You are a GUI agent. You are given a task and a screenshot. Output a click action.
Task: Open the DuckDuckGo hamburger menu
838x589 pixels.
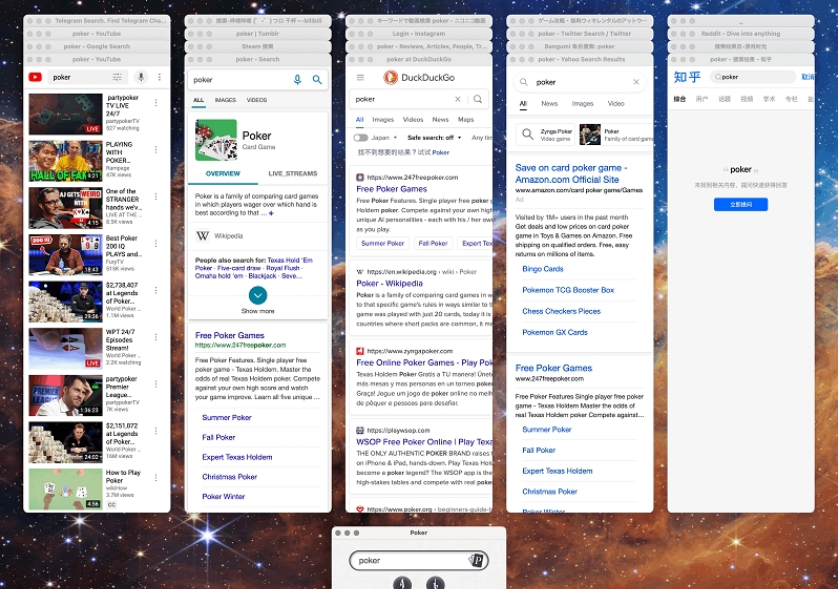[360, 78]
